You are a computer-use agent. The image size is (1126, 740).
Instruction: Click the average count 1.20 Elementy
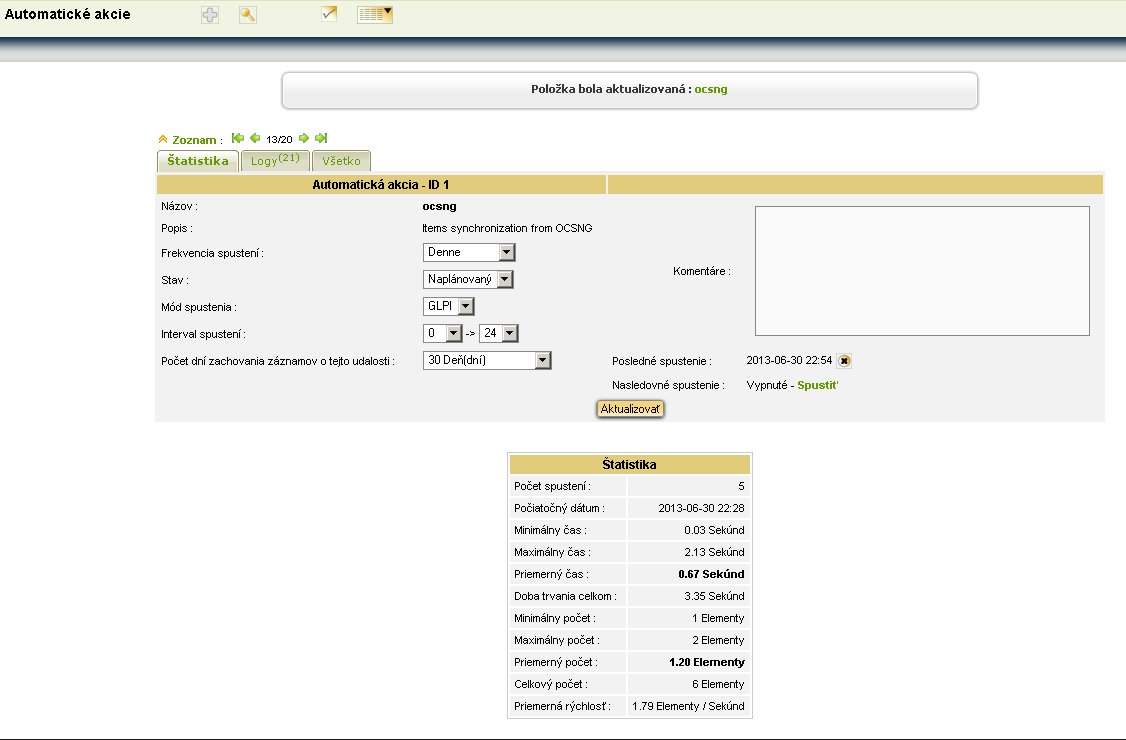coord(707,662)
